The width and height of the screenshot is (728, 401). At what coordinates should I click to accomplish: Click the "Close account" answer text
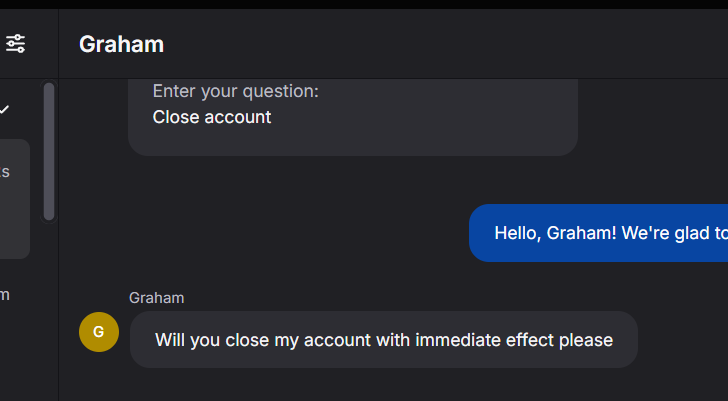point(212,117)
